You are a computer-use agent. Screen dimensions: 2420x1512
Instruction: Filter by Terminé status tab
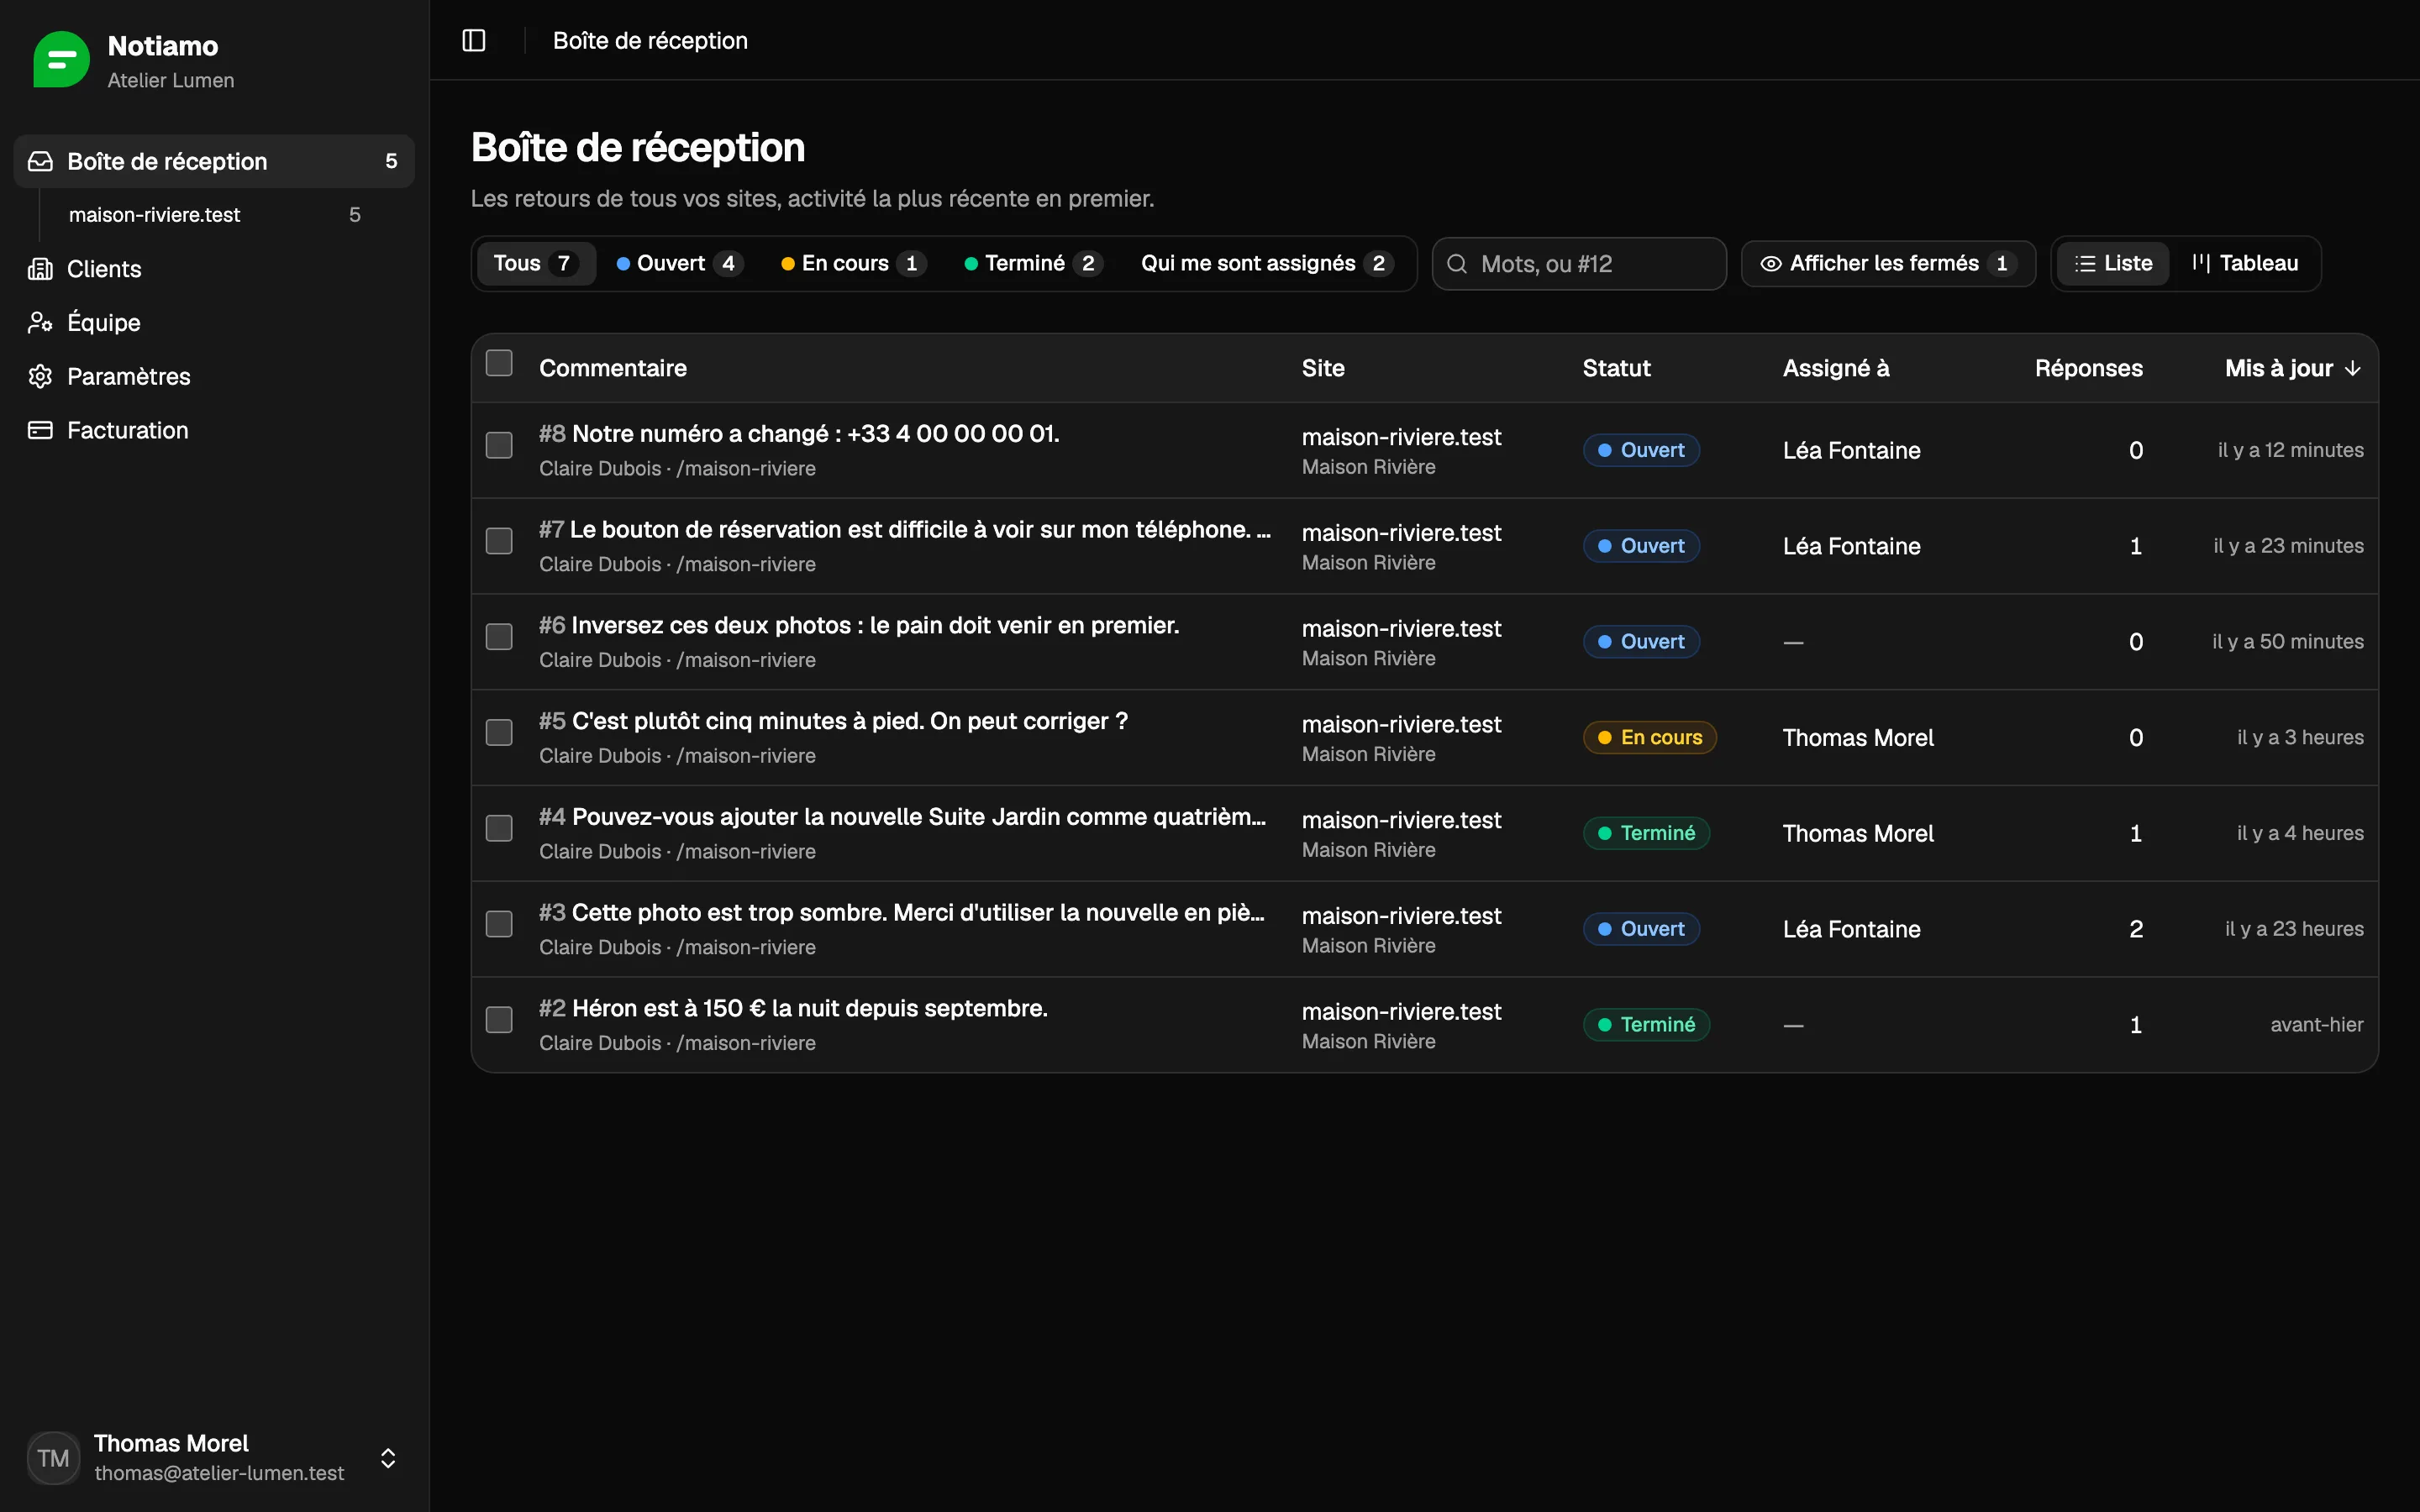point(1033,264)
